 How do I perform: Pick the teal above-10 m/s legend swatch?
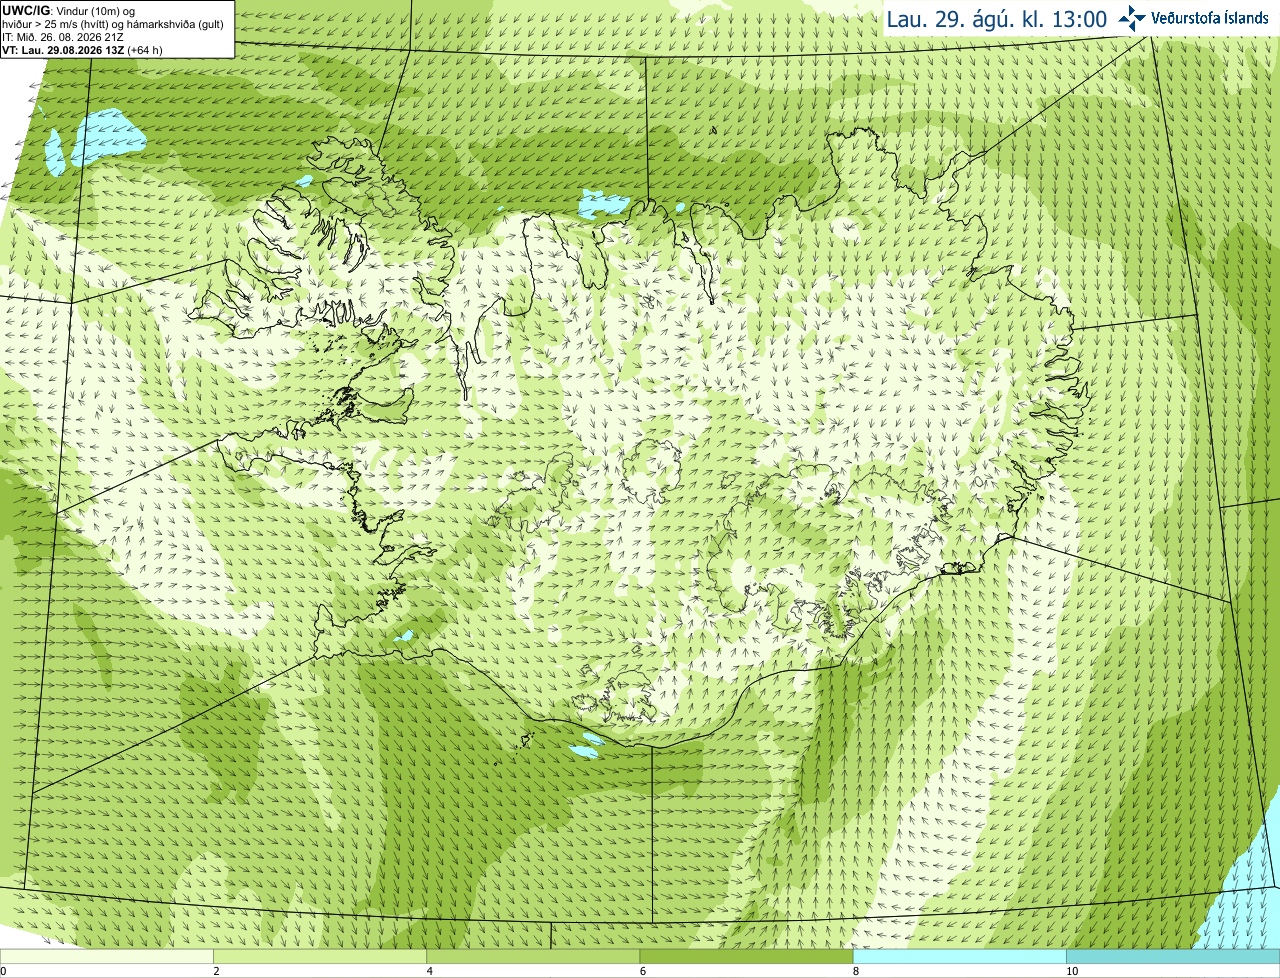point(1173,957)
